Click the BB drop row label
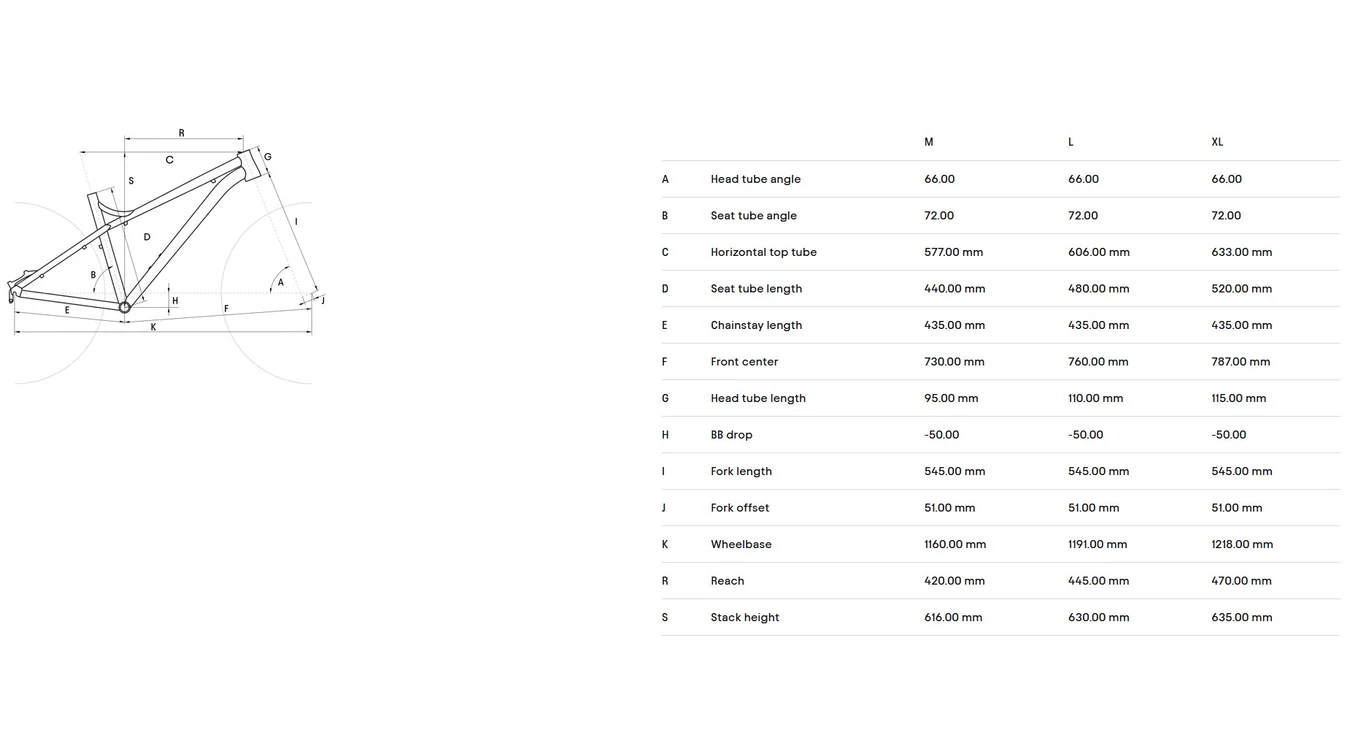 pos(731,435)
